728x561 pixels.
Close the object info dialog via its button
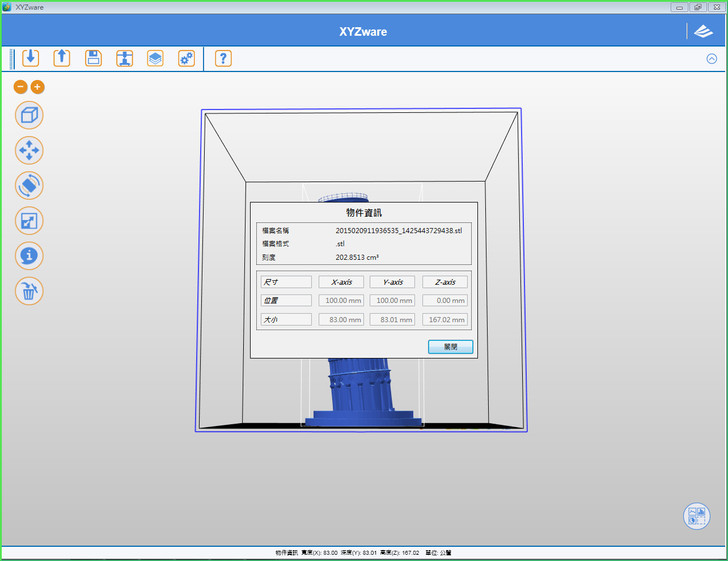point(450,346)
